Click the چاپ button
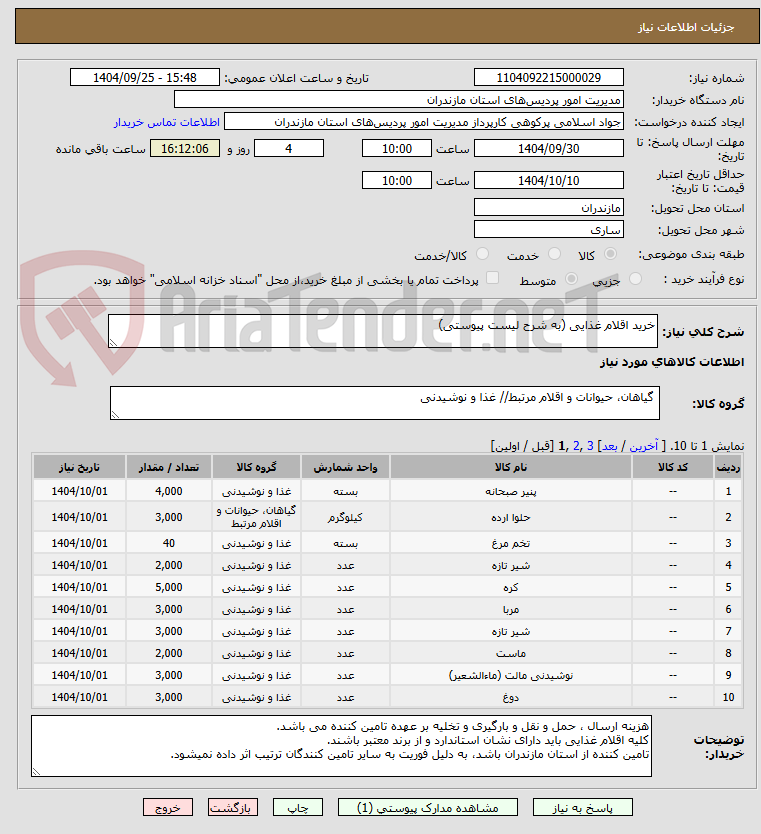This screenshot has height=834, width=761. pos(298,807)
